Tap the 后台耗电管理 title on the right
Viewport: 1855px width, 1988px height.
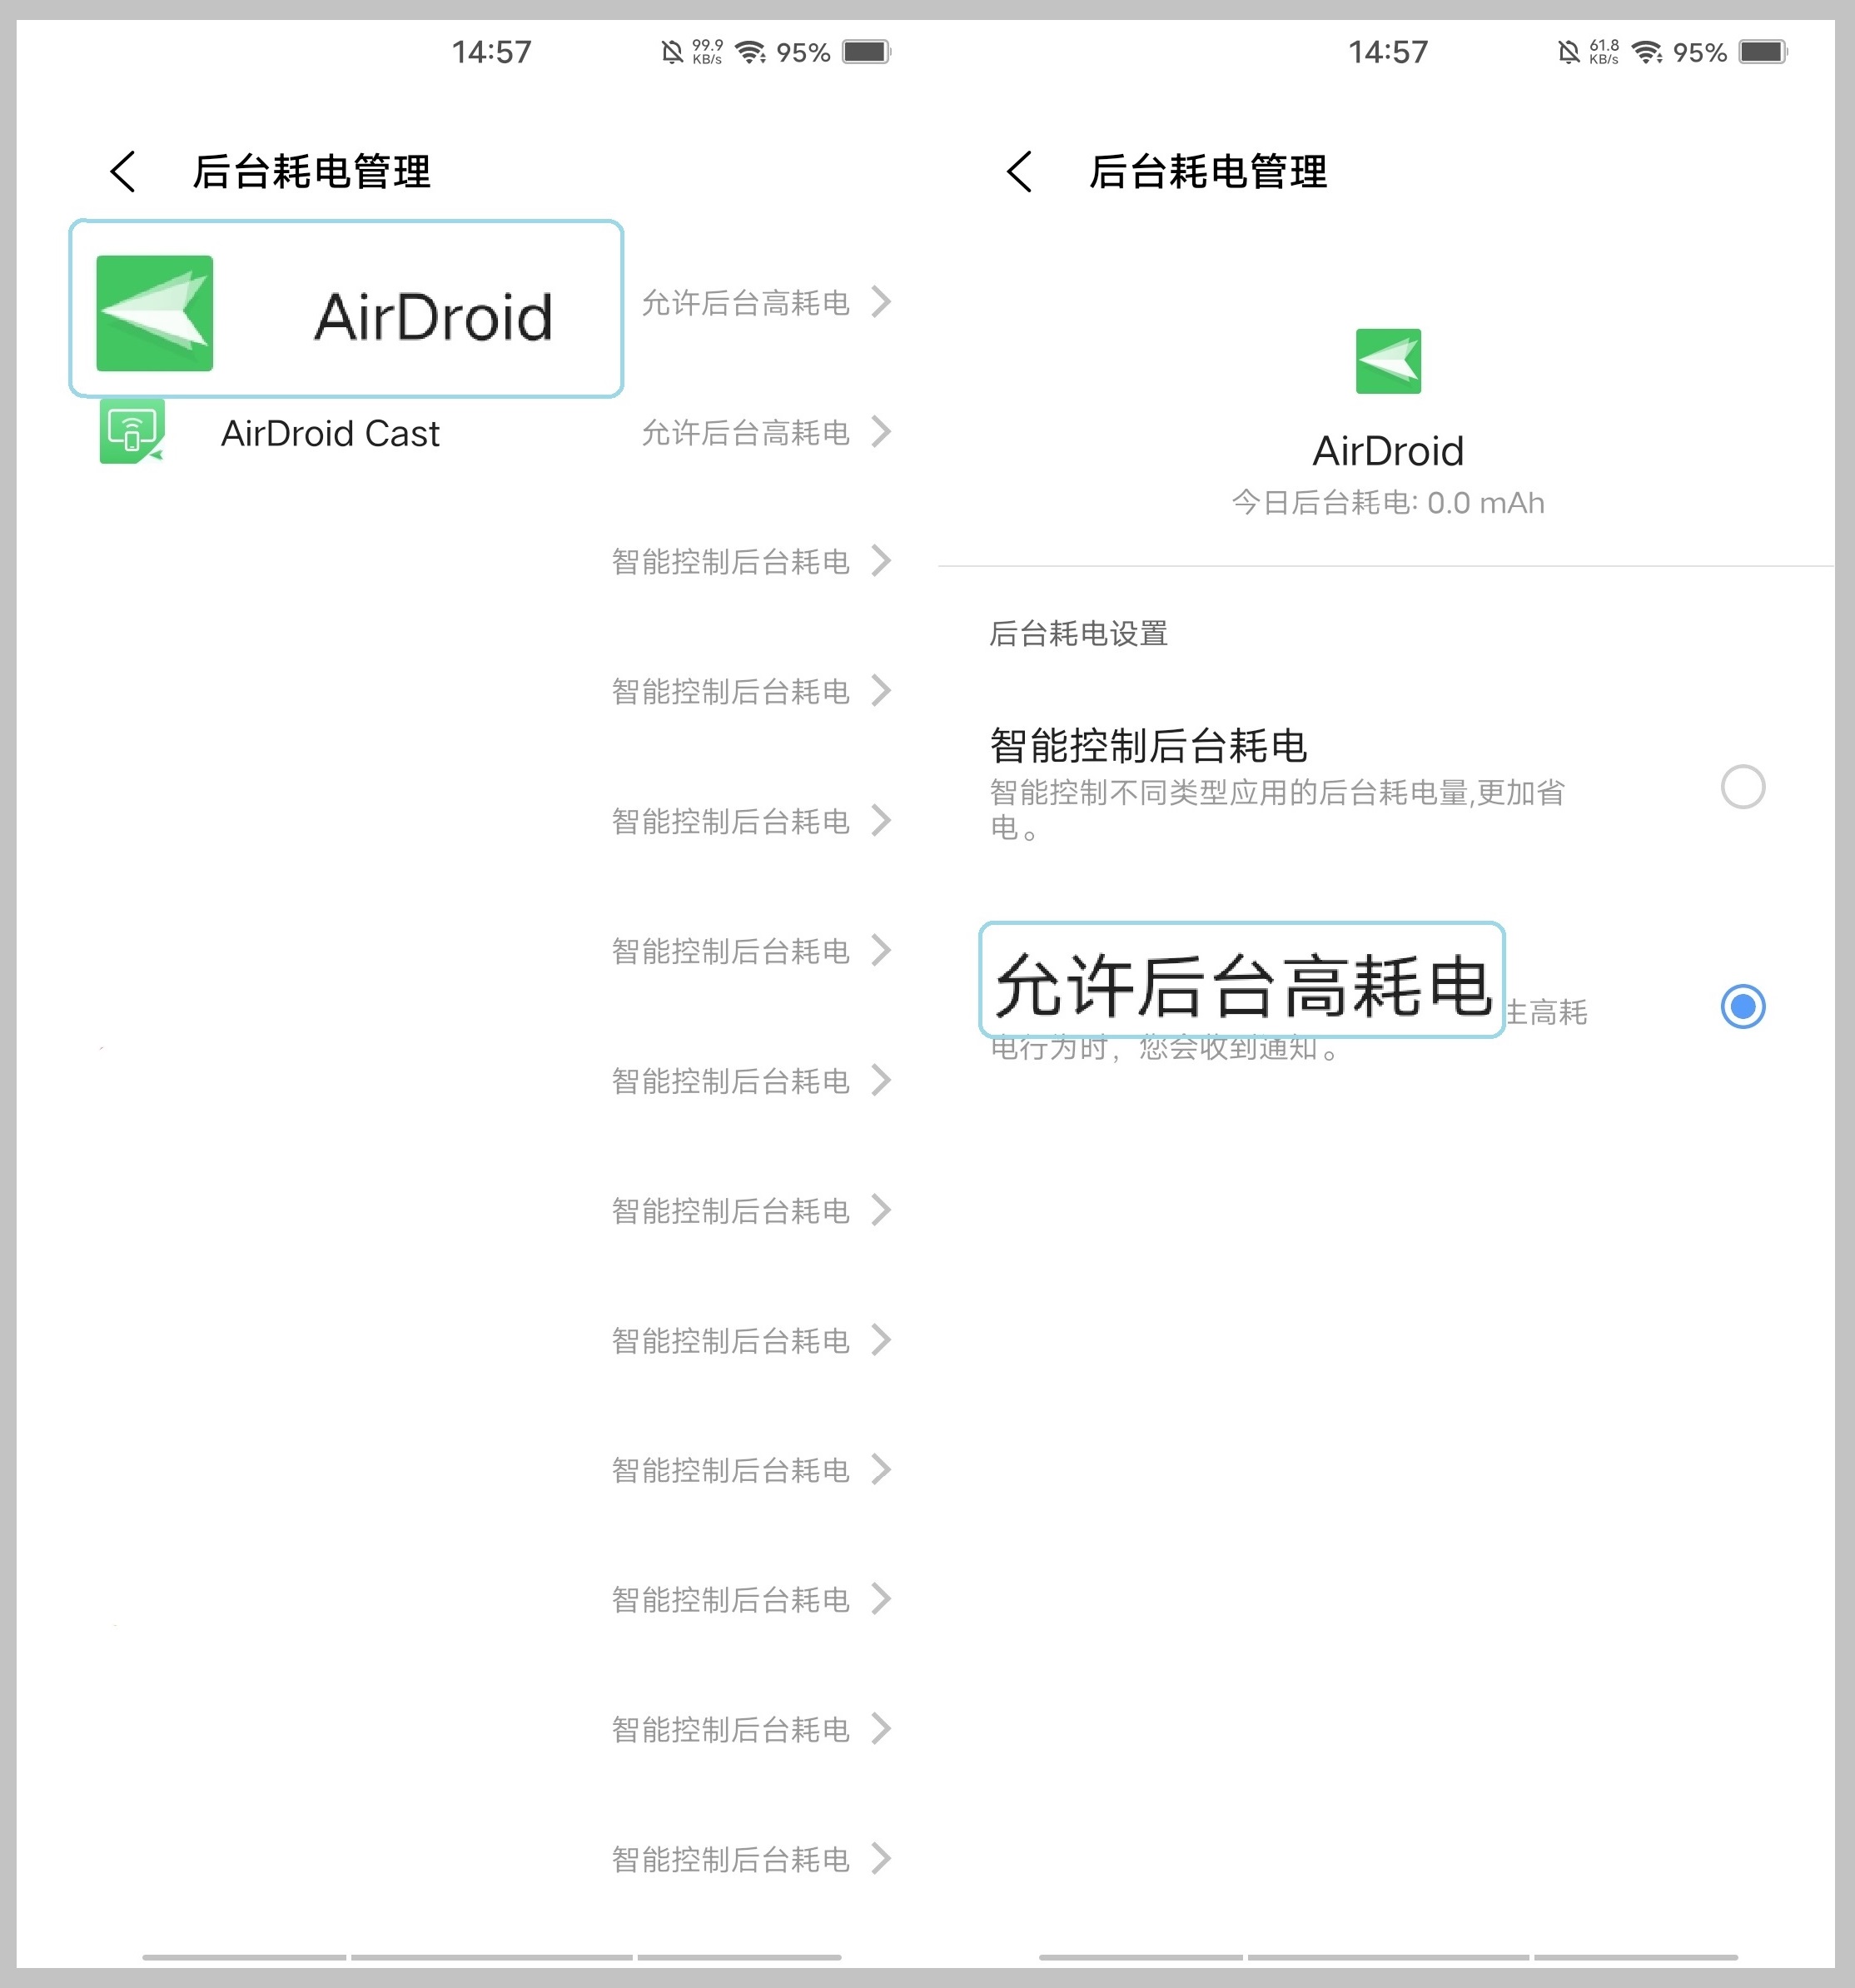click(x=1209, y=171)
